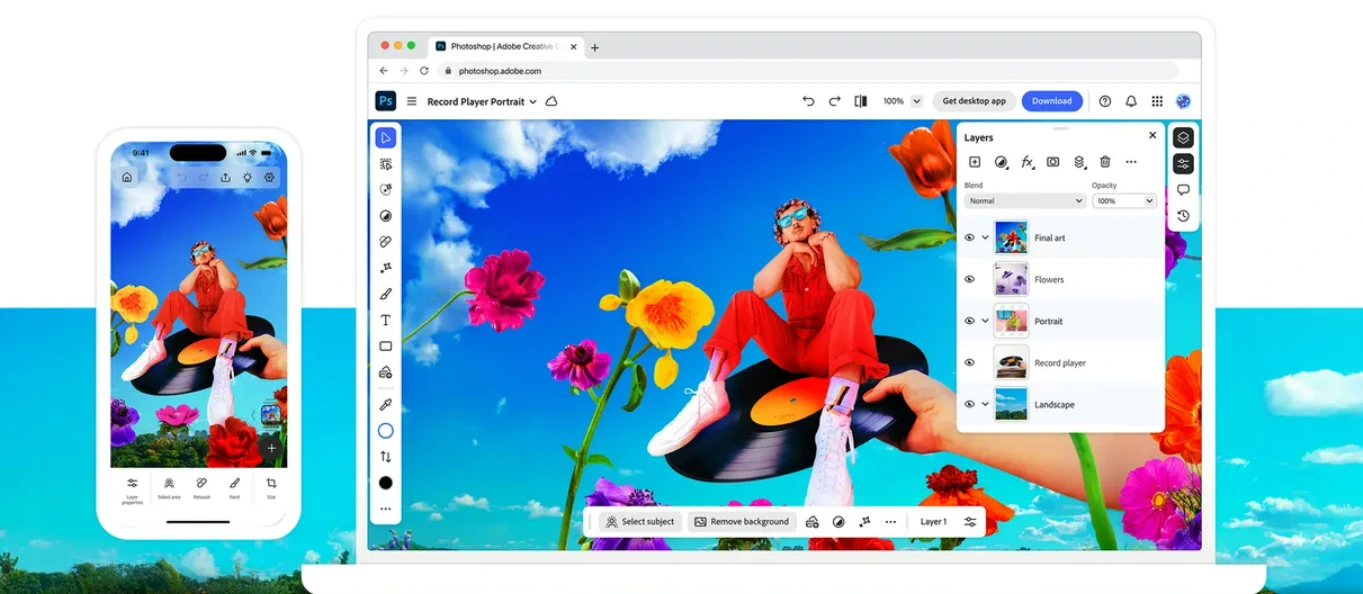
Task: Pick the Eyedropper tool
Action: (385, 405)
